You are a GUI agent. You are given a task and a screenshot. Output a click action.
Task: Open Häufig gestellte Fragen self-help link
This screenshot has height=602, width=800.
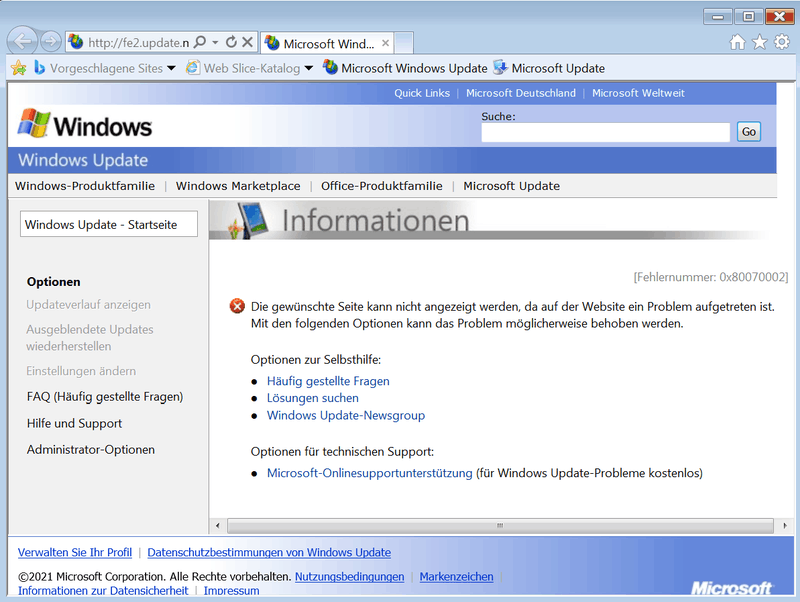click(x=328, y=381)
